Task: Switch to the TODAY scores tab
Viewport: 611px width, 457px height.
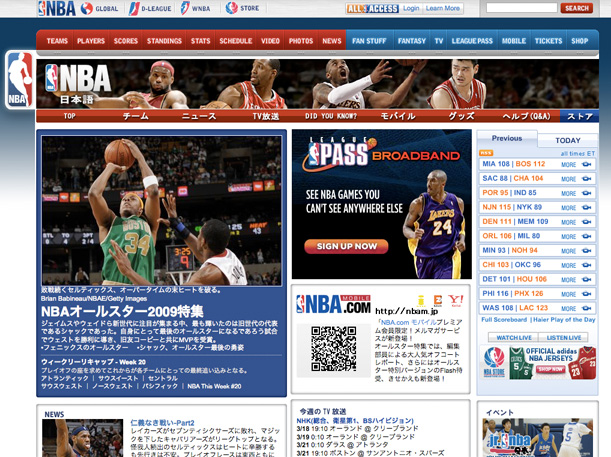Action: pos(568,140)
